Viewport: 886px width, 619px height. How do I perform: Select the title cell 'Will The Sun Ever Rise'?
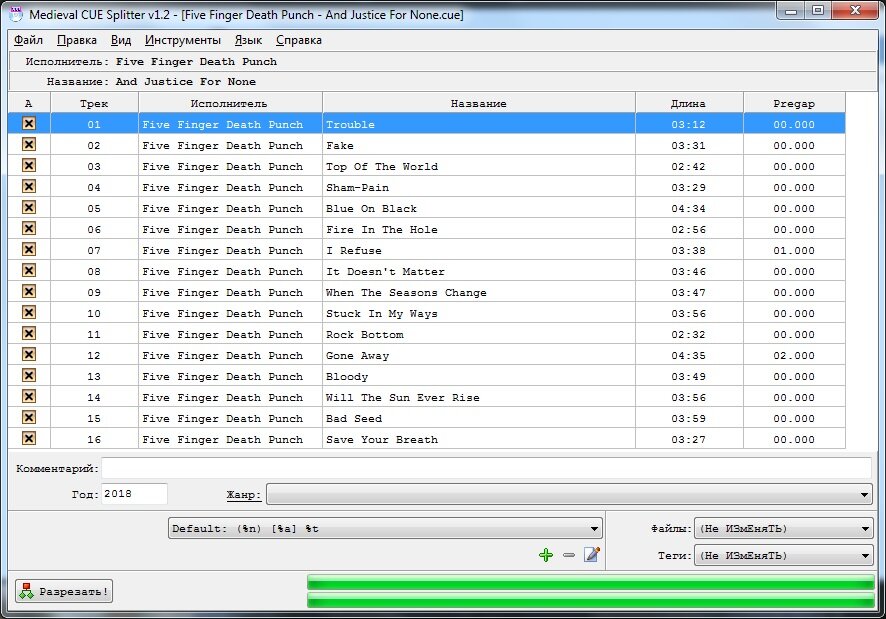point(479,397)
